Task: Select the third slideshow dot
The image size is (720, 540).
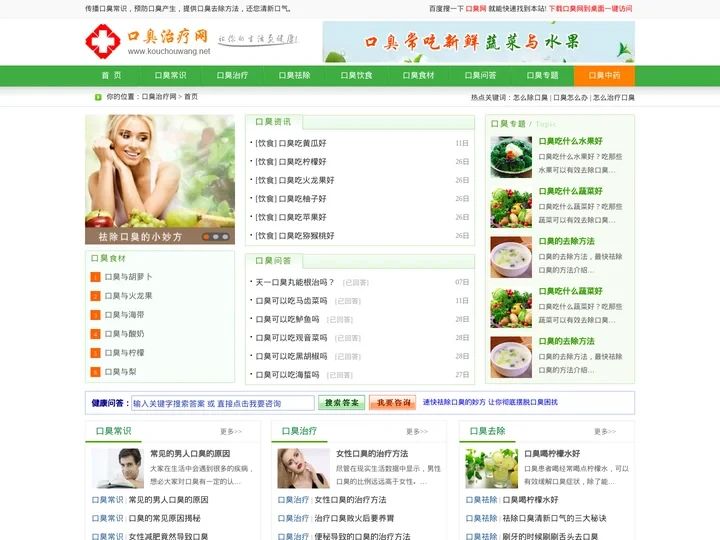Action: pos(225,237)
